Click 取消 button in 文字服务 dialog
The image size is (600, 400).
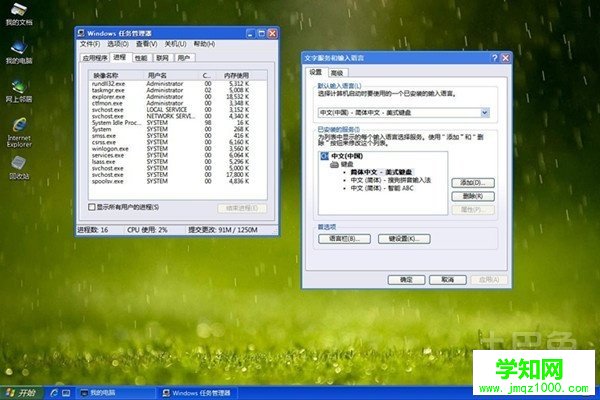(447, 280)
